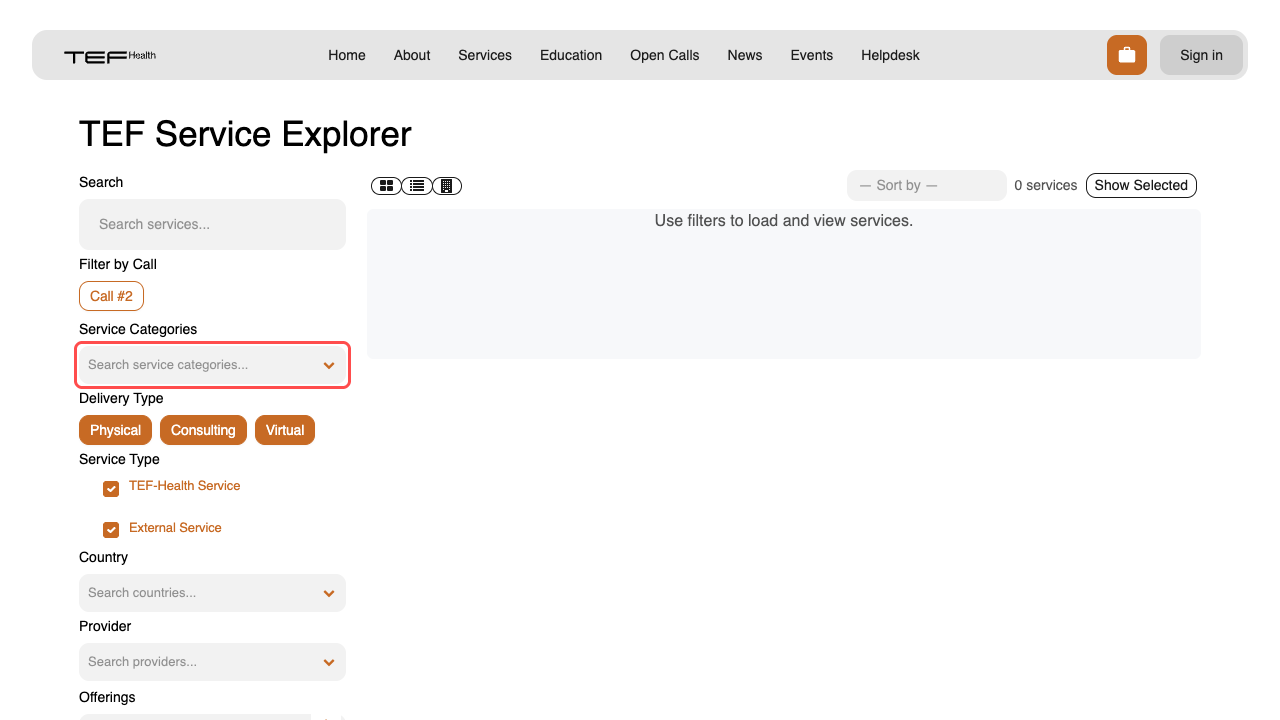The width and height of the screenshot is (1280, 720).
Task: Open the Sort by dropdown
Action: 926,185
